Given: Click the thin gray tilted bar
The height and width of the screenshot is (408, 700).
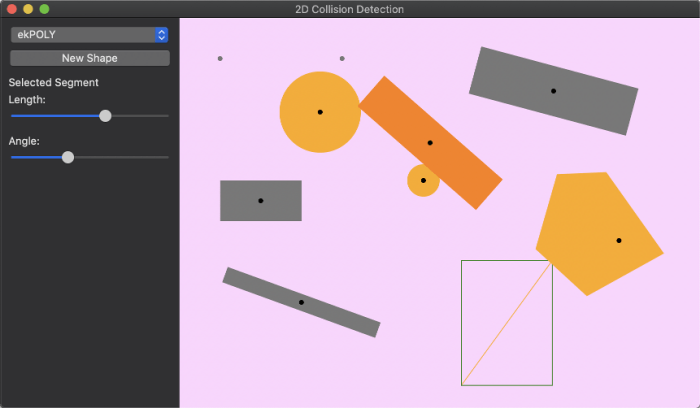Looking at the screenshot, I should click(x=301, y=302).
